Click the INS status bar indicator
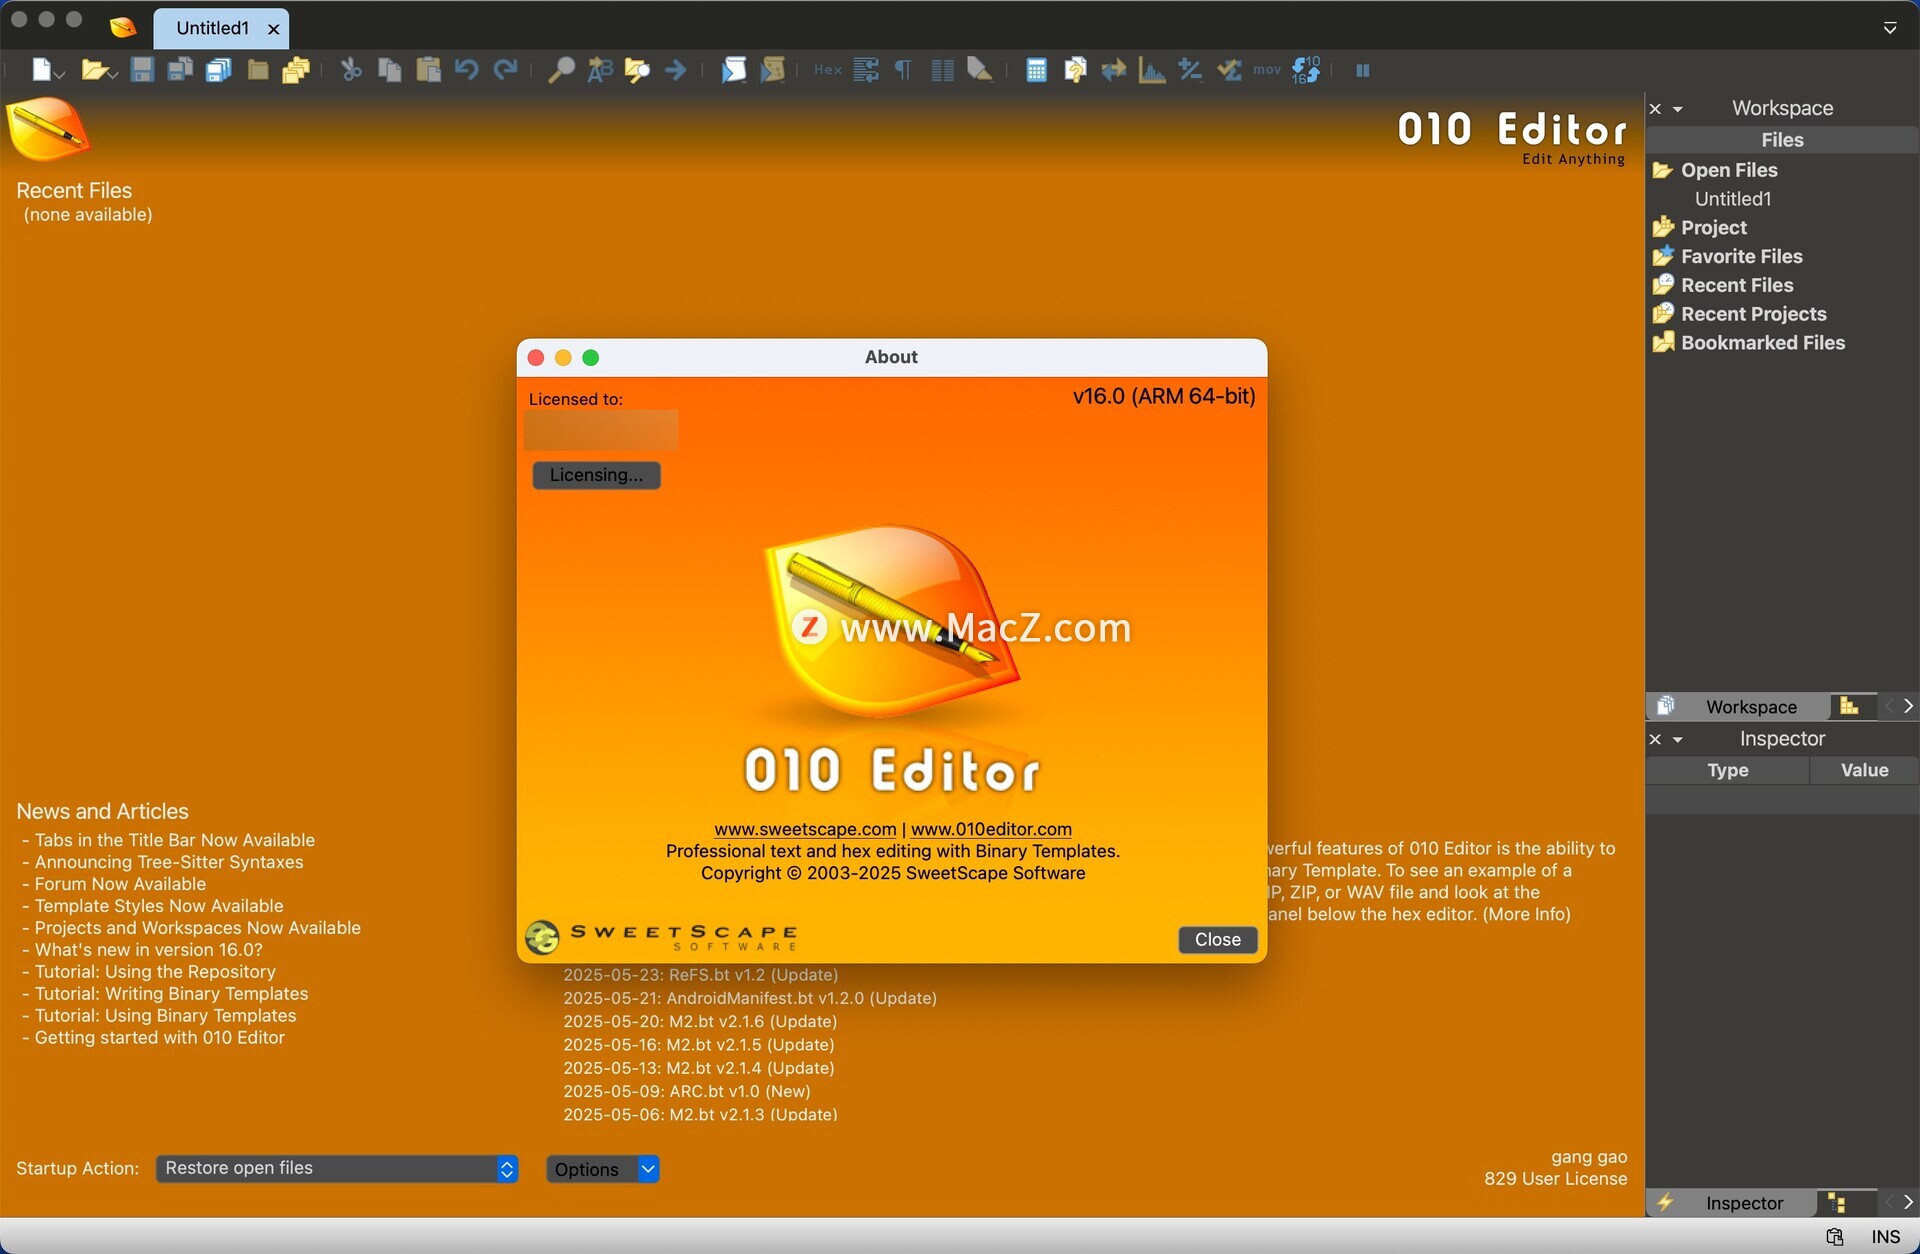The image size is (1920, 1254). 1885,1237
